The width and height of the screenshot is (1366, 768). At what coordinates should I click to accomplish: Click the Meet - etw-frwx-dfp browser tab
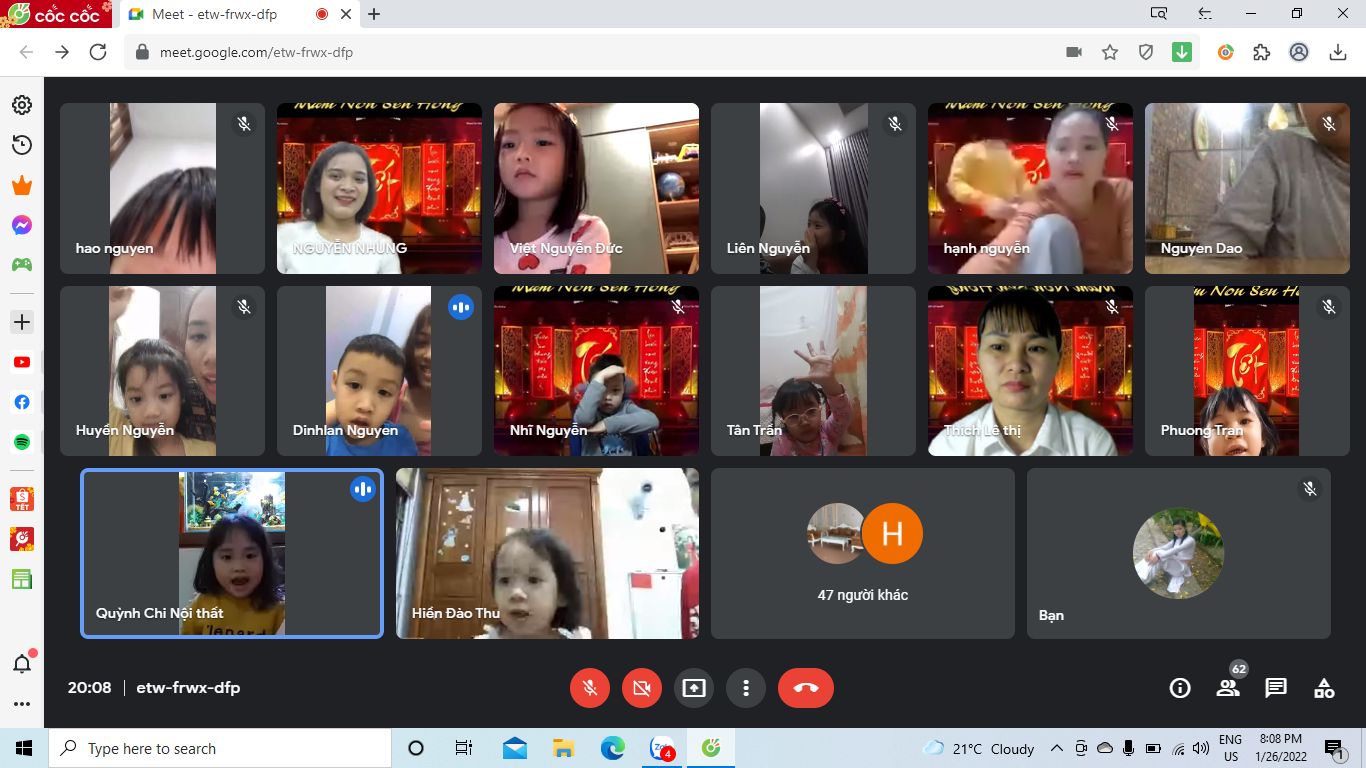(x=215, y=15)
